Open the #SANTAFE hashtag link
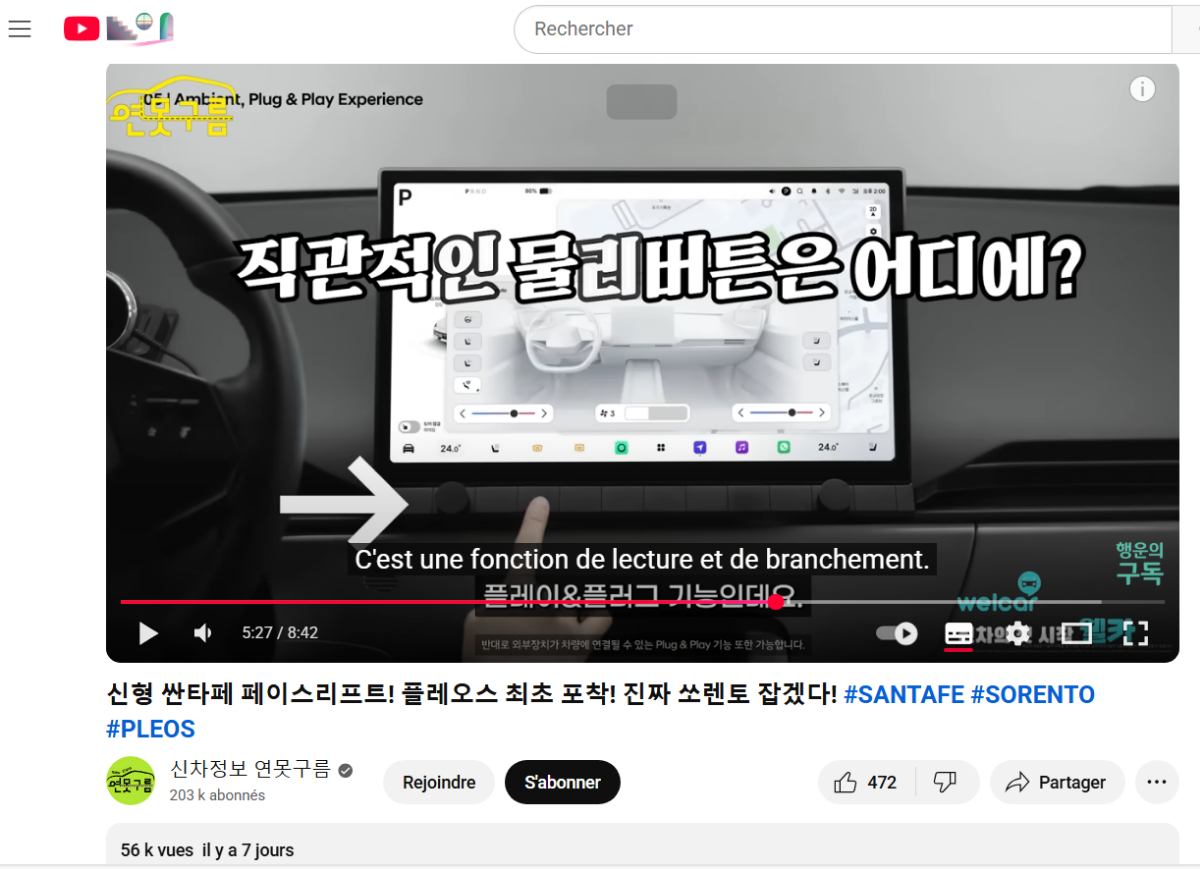1200x869 pixels. [903, 694]
